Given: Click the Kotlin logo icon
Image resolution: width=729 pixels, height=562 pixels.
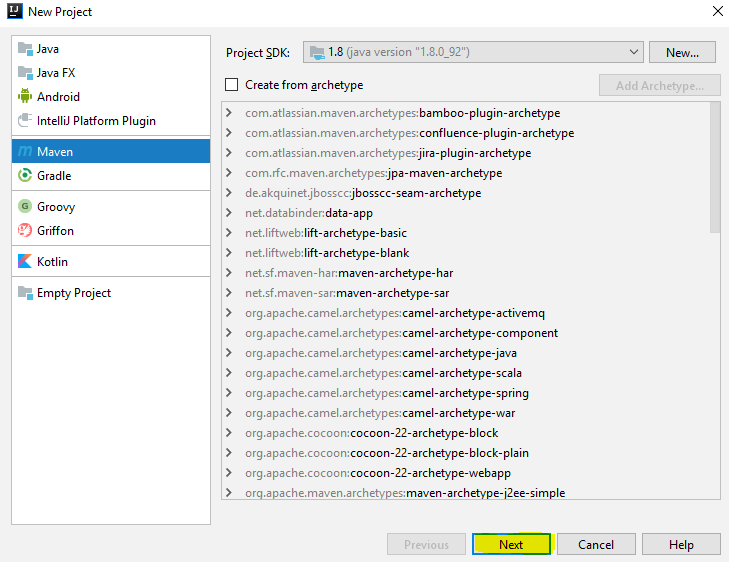Looking at the screenshot, I should point(25,261).
